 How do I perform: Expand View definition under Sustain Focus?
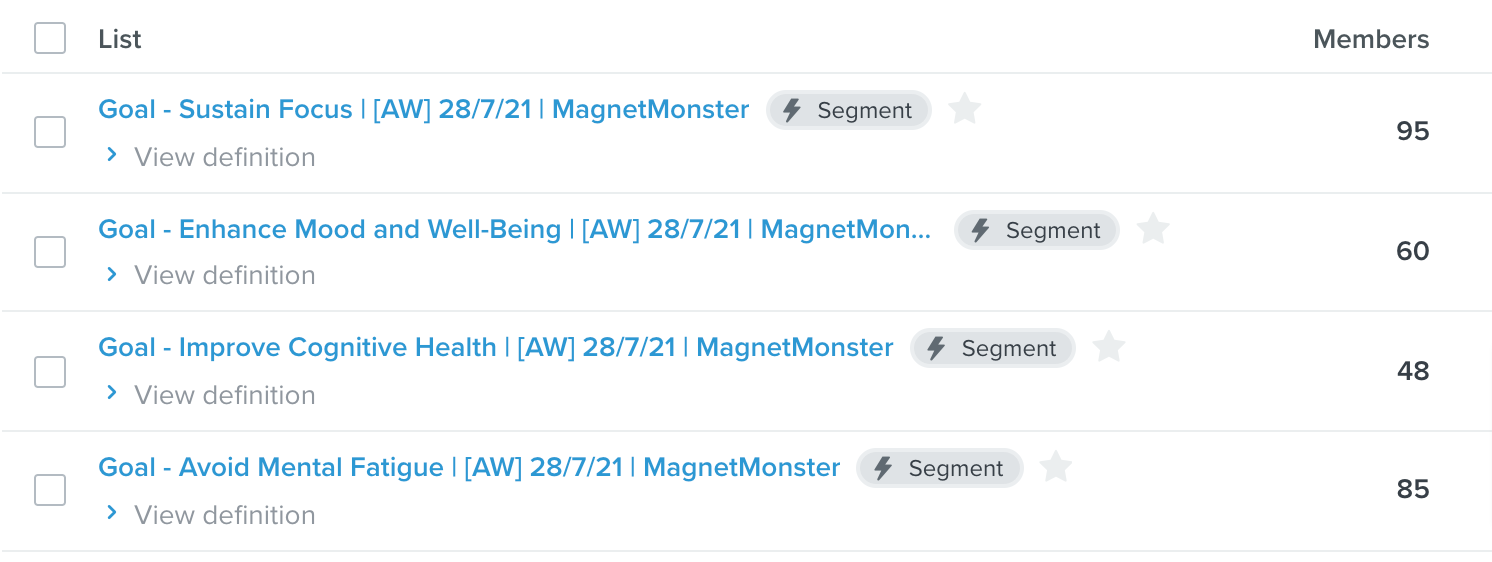pos(211,157)
